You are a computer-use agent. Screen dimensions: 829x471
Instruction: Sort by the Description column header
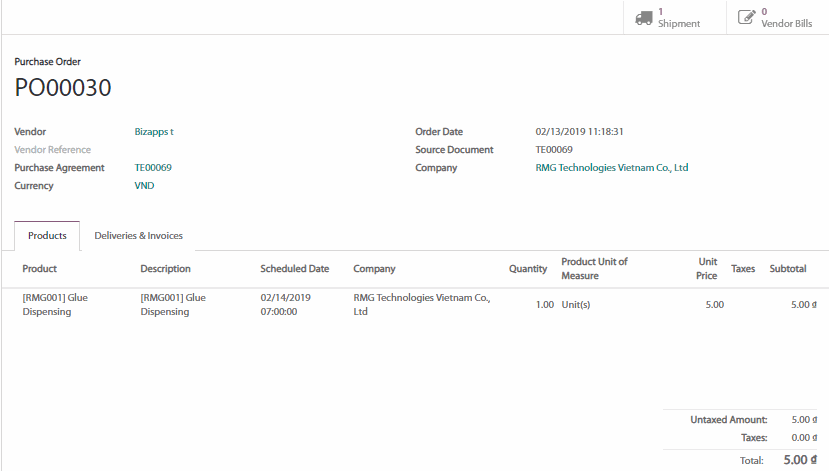165,269
